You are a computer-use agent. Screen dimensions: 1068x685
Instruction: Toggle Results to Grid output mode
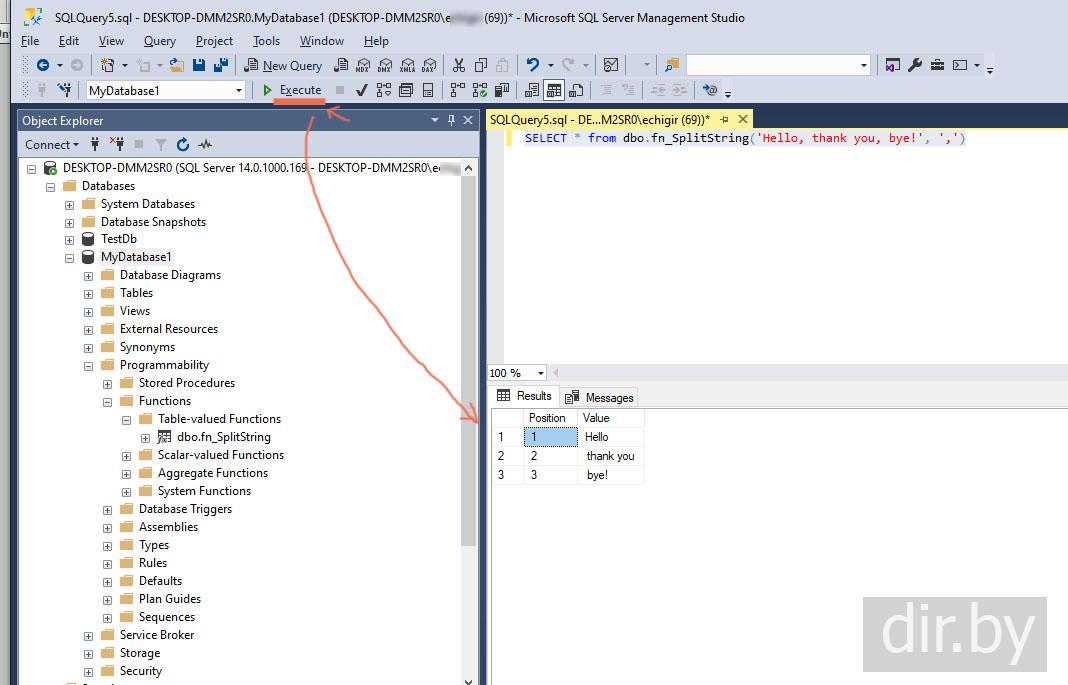click(x=554, y=90)
